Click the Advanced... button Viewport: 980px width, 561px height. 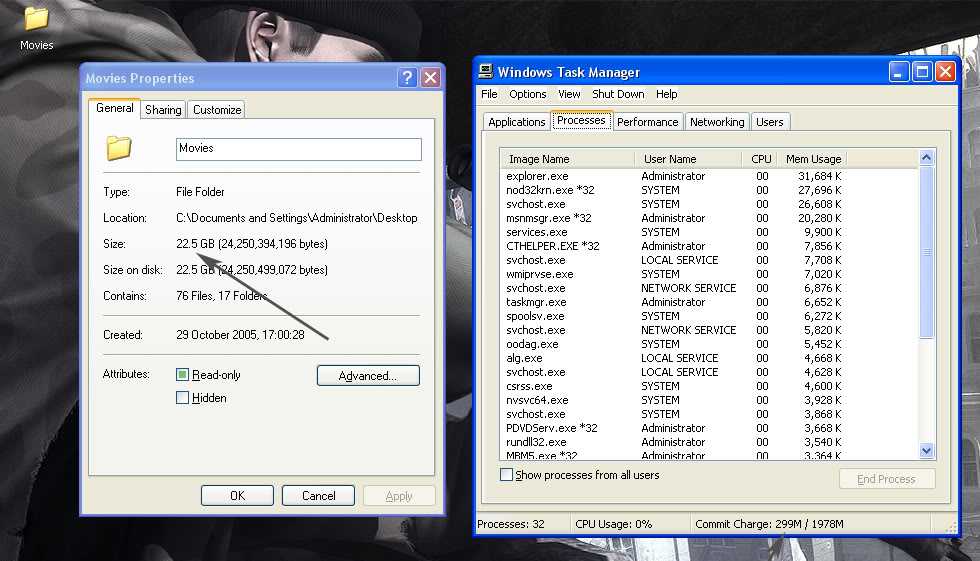coord(368,376)
